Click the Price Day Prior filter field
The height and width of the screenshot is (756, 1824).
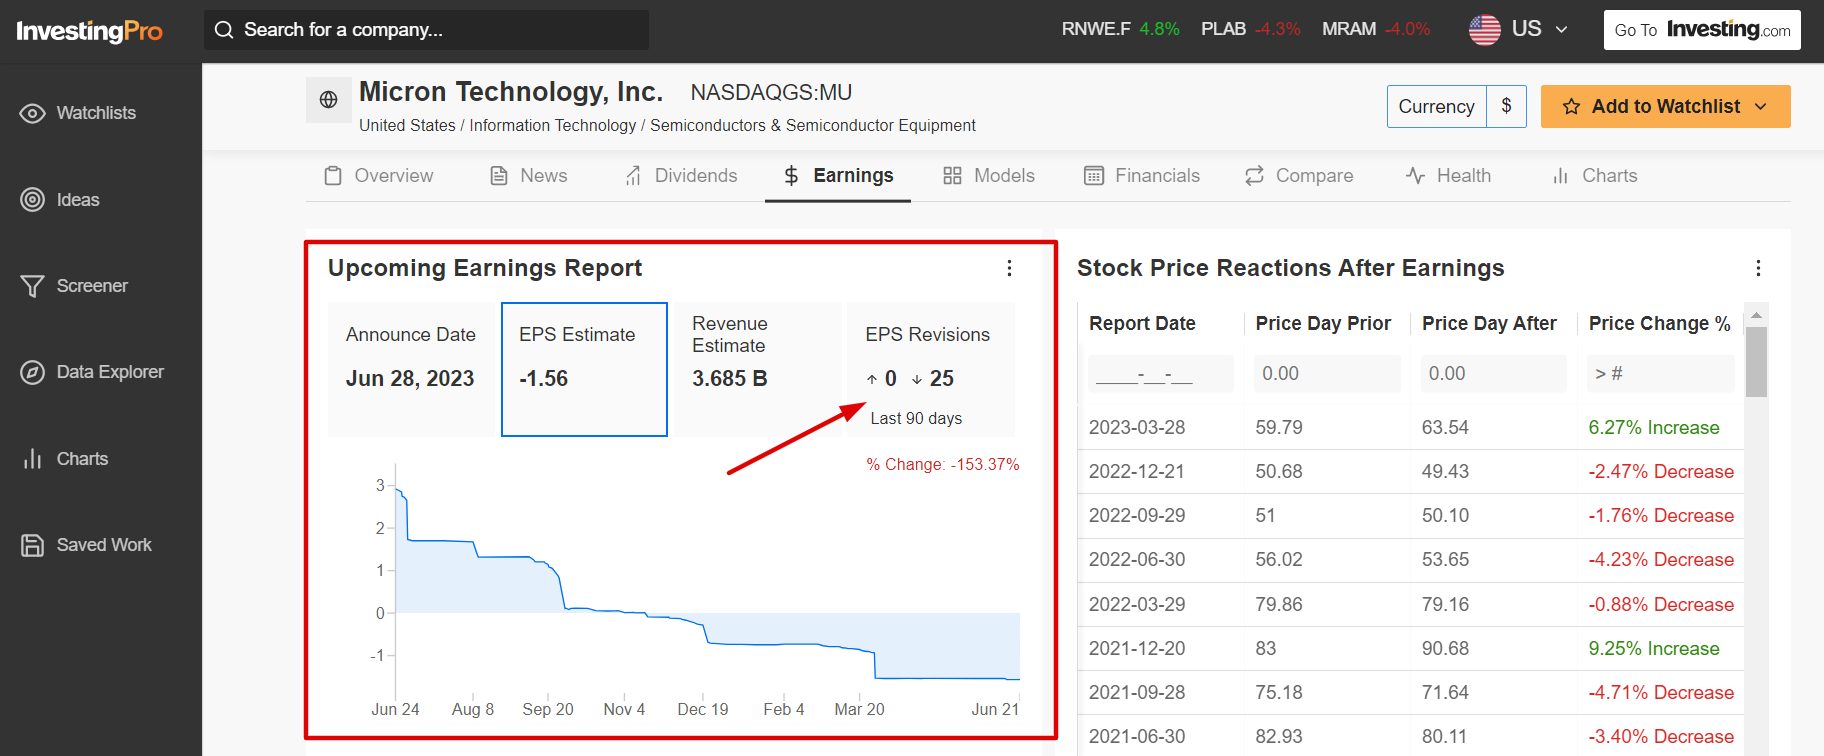tap(1327, 374)
